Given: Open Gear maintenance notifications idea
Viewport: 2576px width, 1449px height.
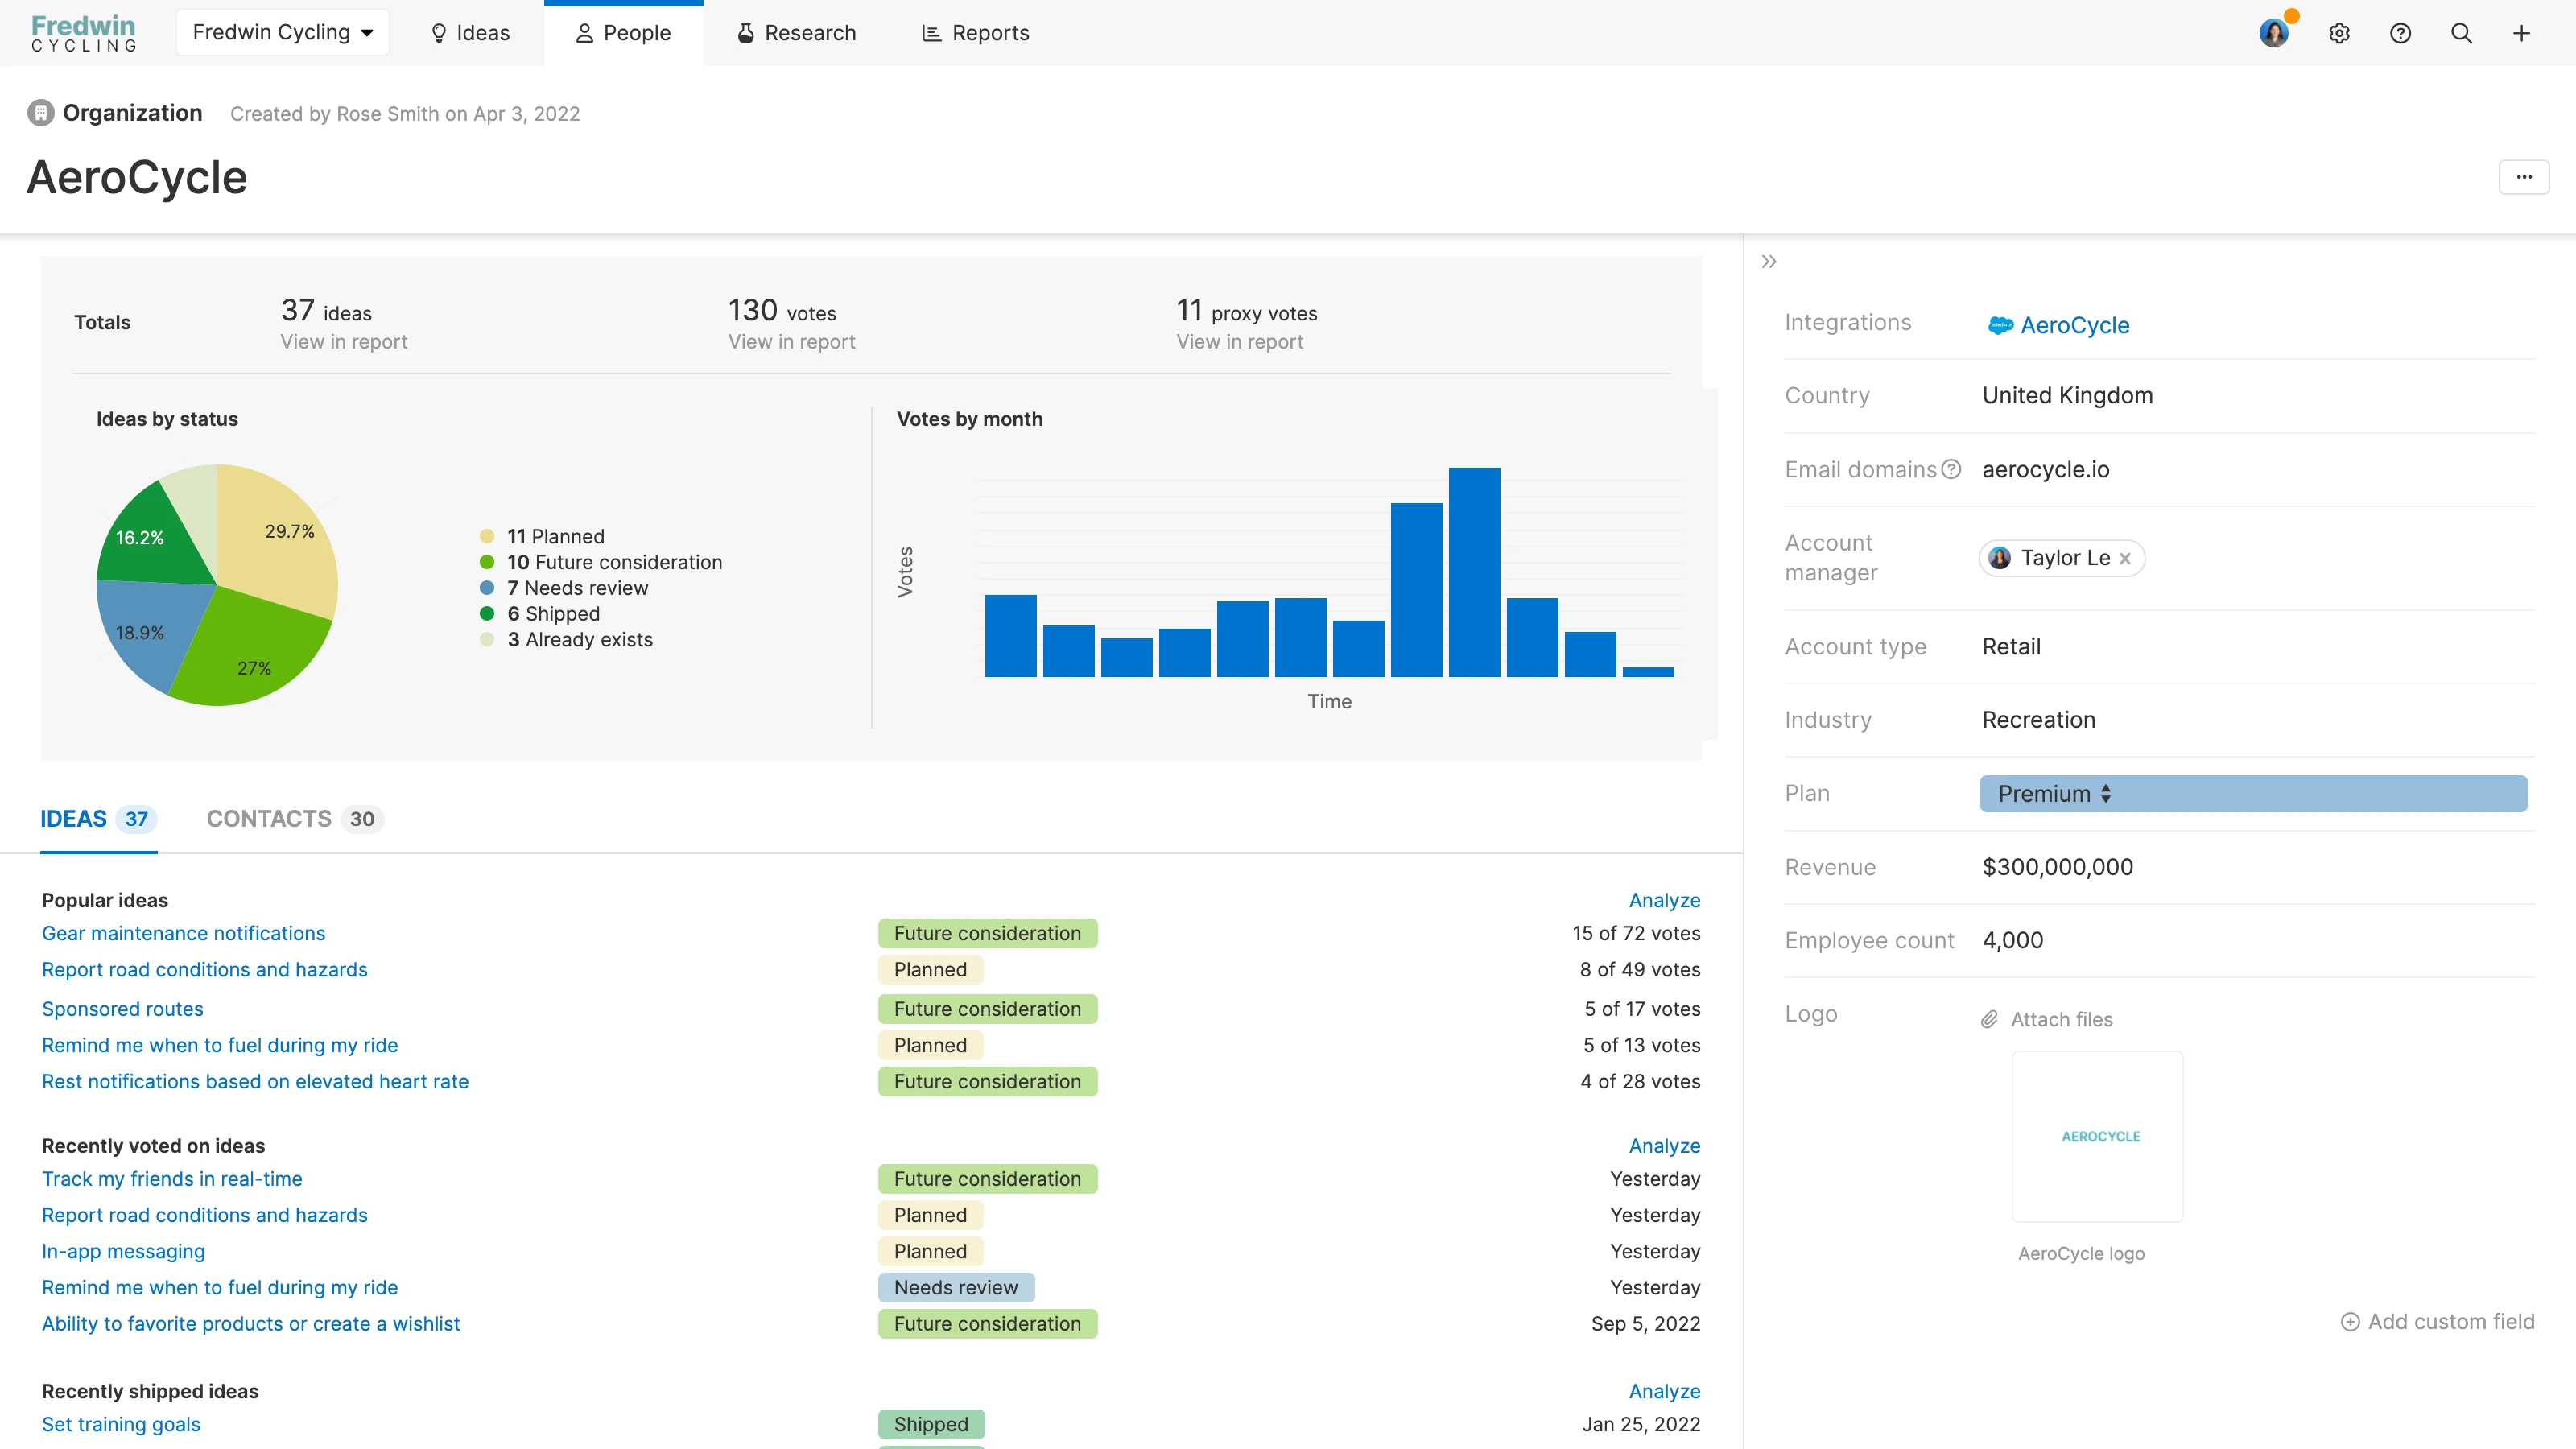Looking at the screenshot, I should pos(183,933).
